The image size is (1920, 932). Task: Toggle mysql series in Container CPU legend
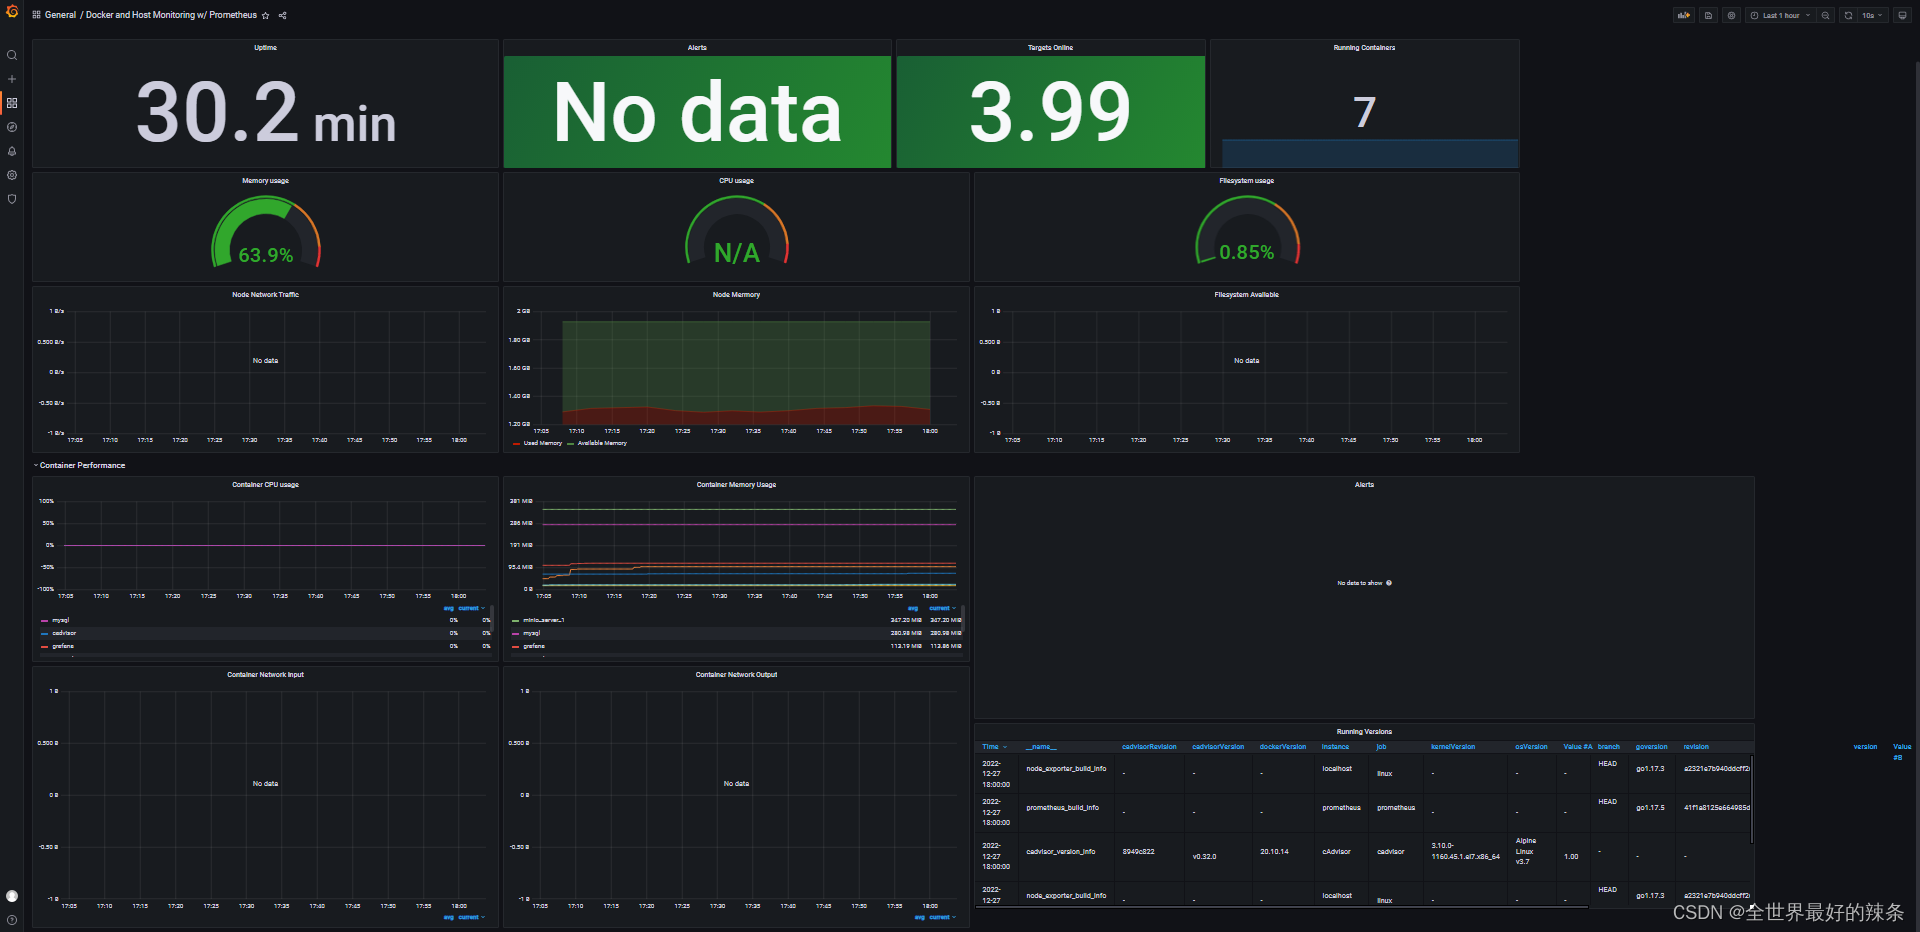coord(61,620)
